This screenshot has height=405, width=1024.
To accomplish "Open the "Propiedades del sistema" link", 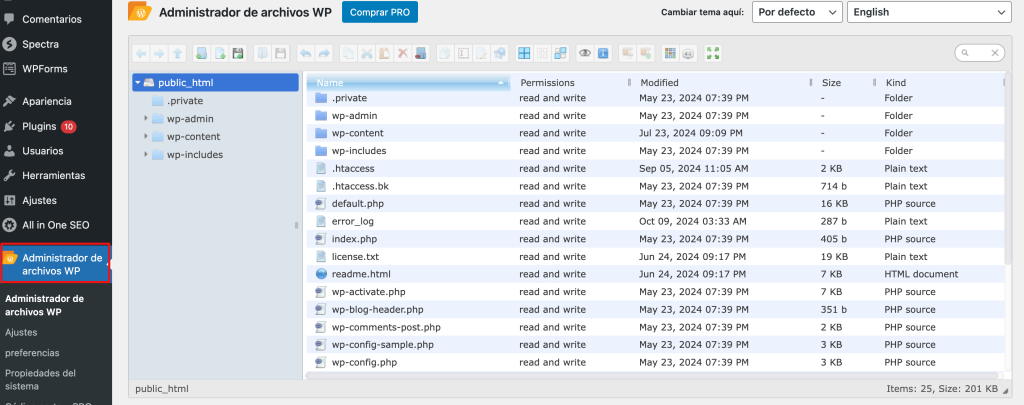I will [x=41, y=379].
